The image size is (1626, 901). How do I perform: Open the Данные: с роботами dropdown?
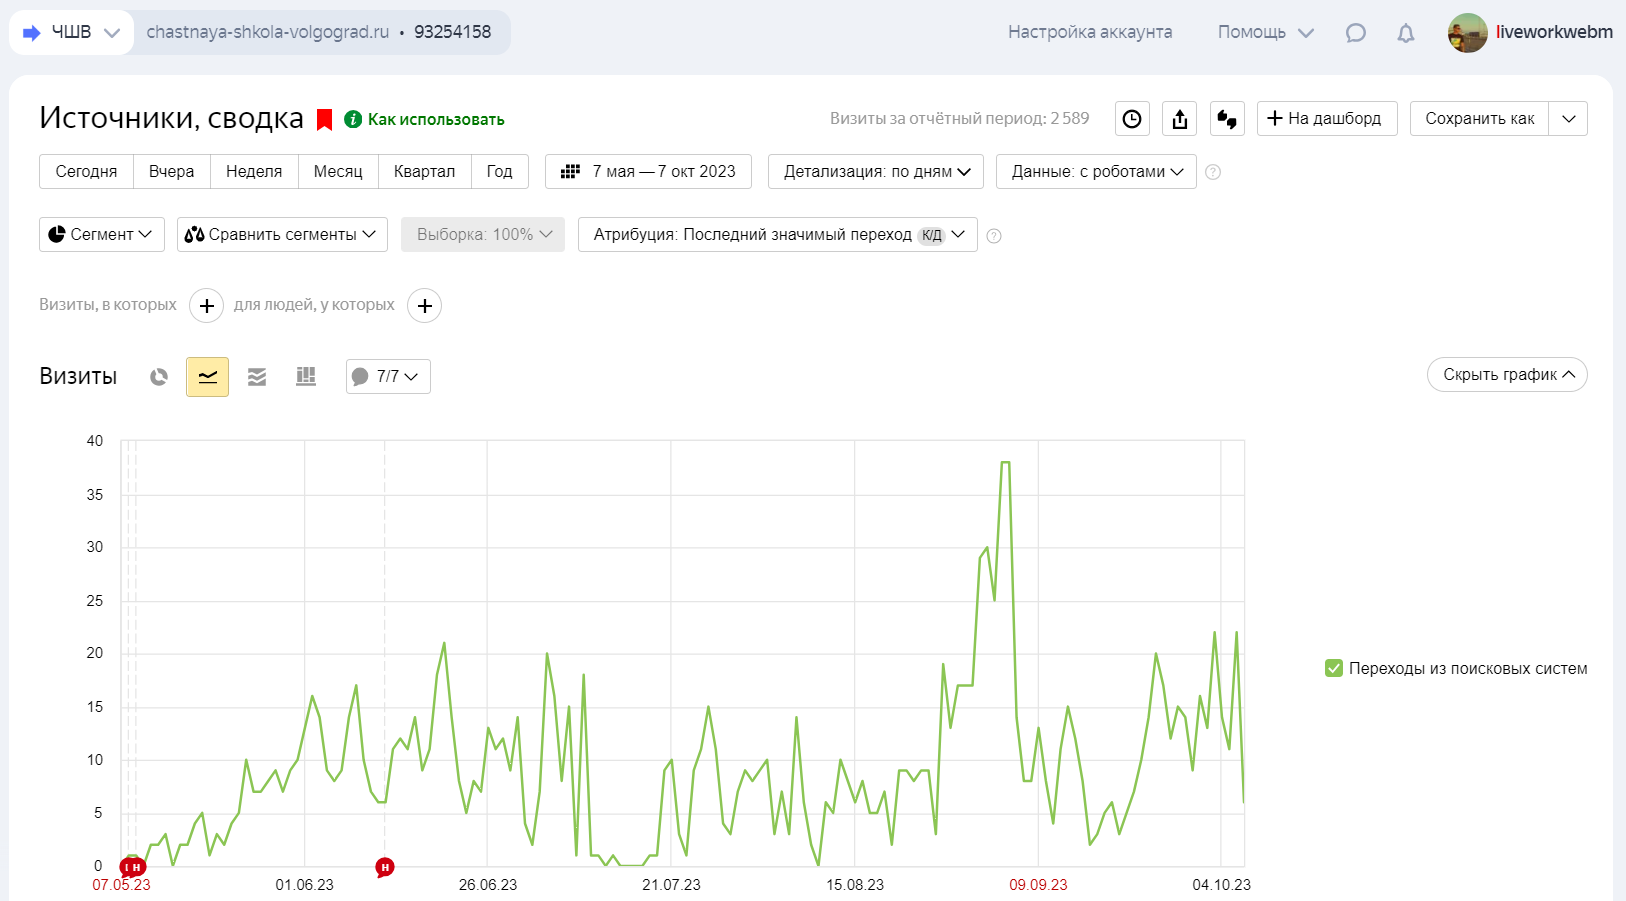pyautogui.click(x=1096, y=171)
